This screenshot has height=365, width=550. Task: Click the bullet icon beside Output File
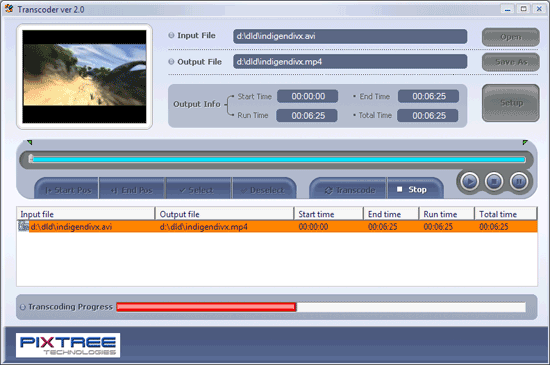[171, 62]
